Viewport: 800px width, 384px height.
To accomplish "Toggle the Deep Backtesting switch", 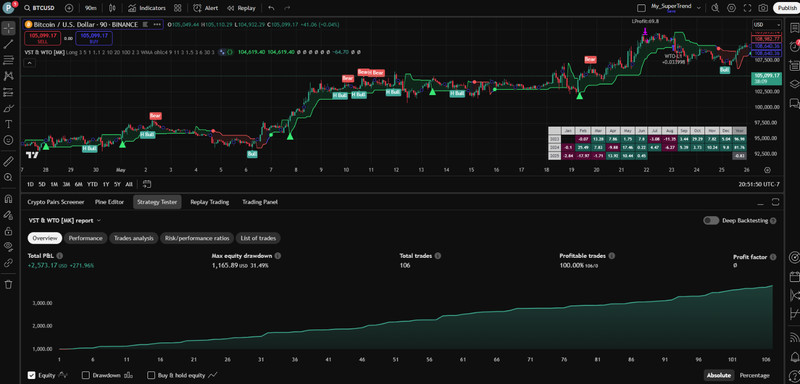I will click(x=711, y=221).
